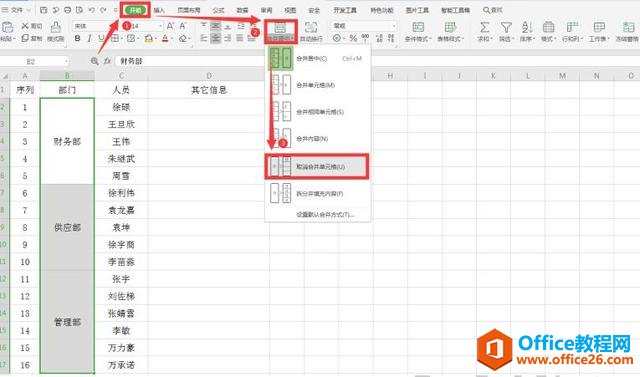The image size is (640, 377).
Task: Toggle Bold formatting
Action: [x=78, y=38]
